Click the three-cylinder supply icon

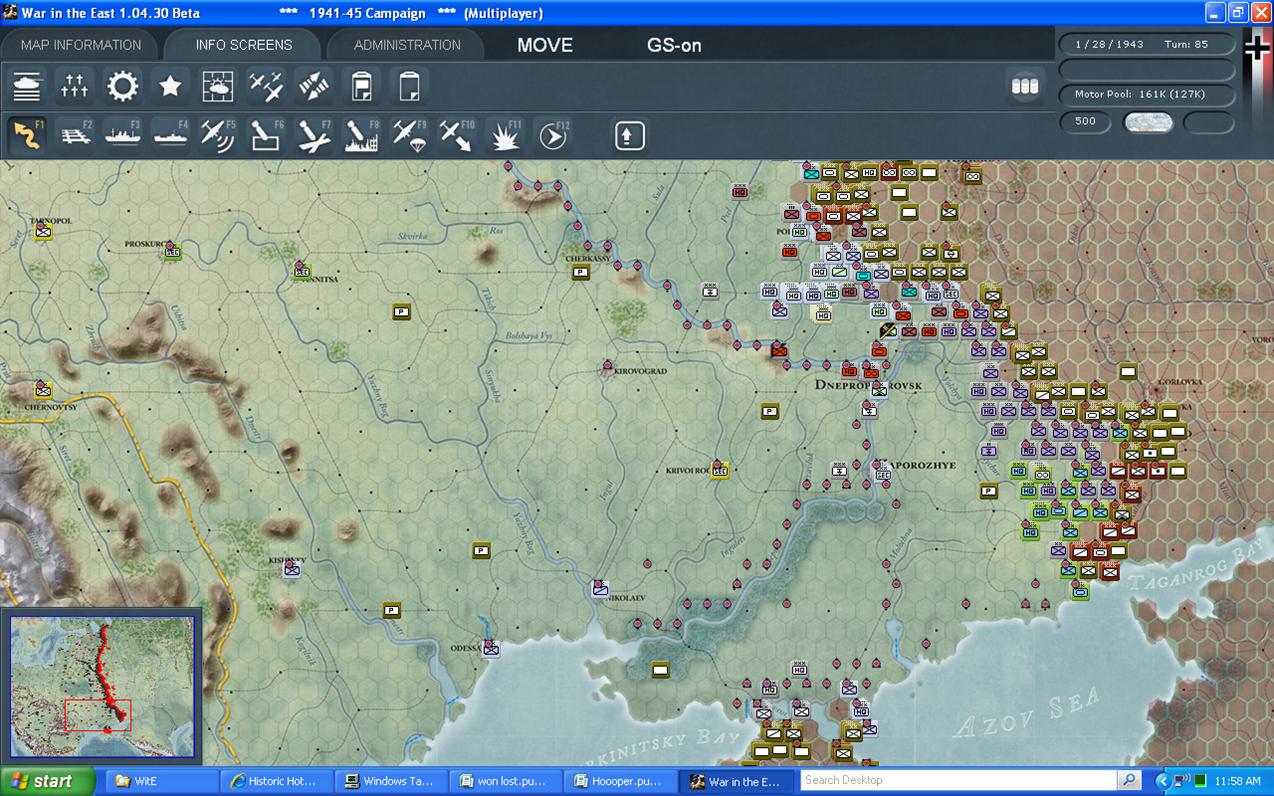[1025, 86]
